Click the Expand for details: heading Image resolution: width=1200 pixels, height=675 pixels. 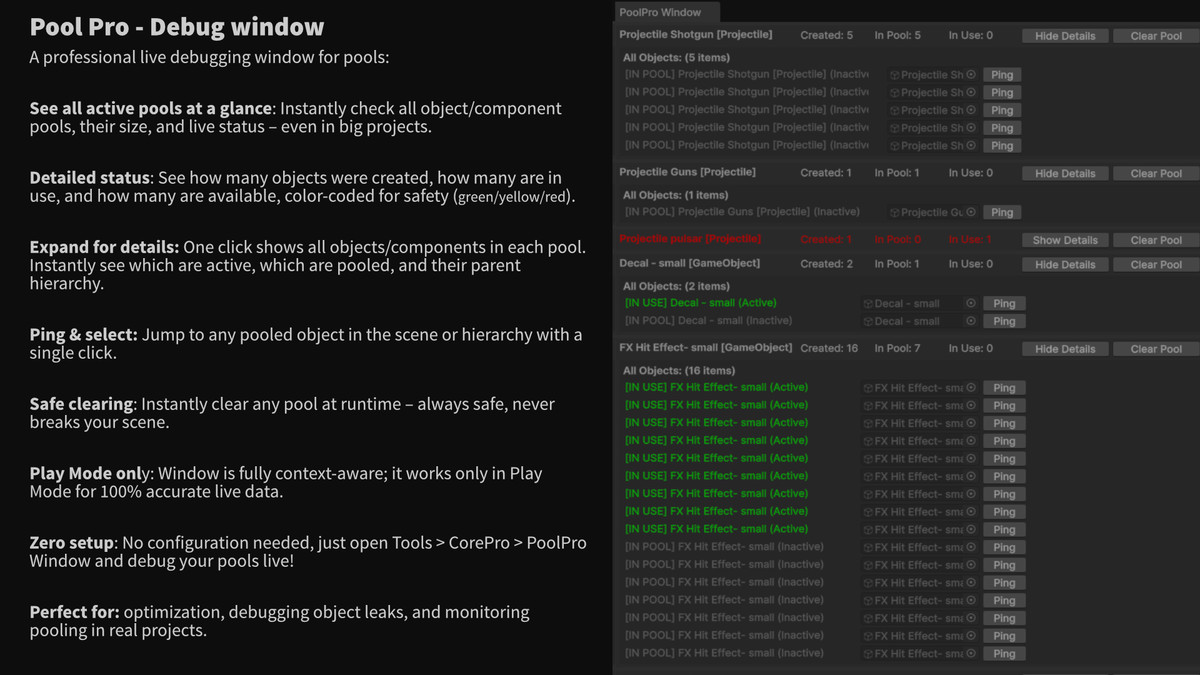pos(104,247)
